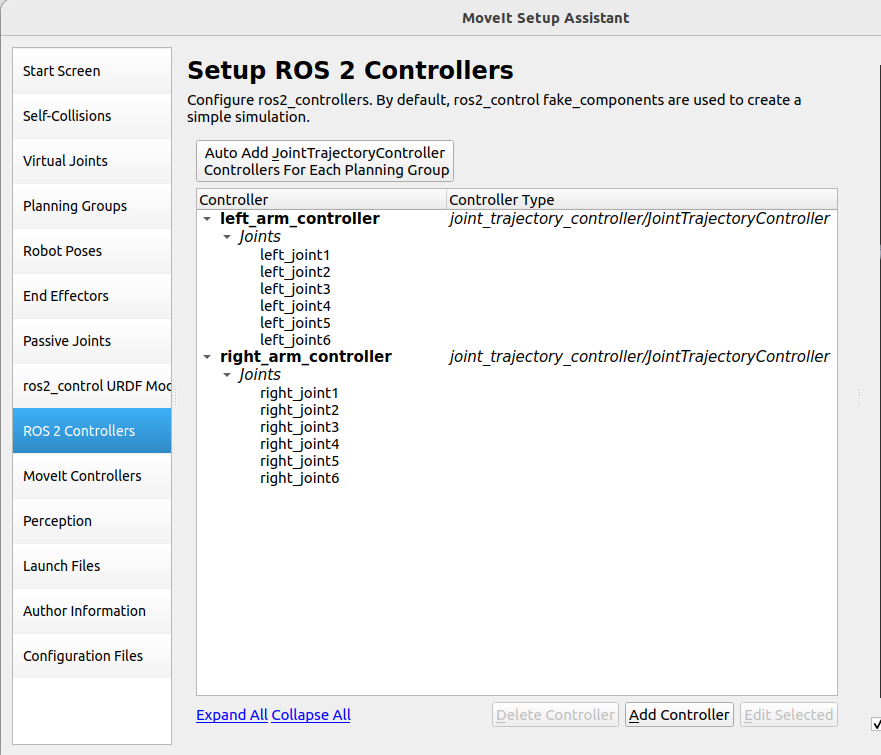Click the Controller Type column header

(642, 199)
